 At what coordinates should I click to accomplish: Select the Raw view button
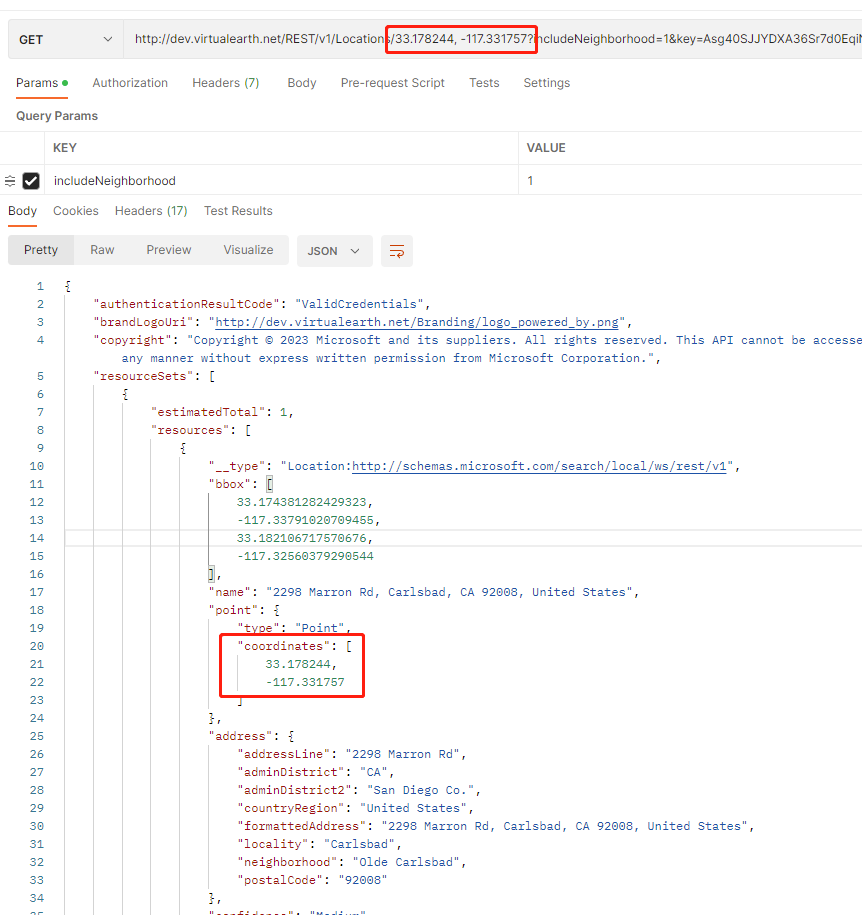(x=102, y=250)
